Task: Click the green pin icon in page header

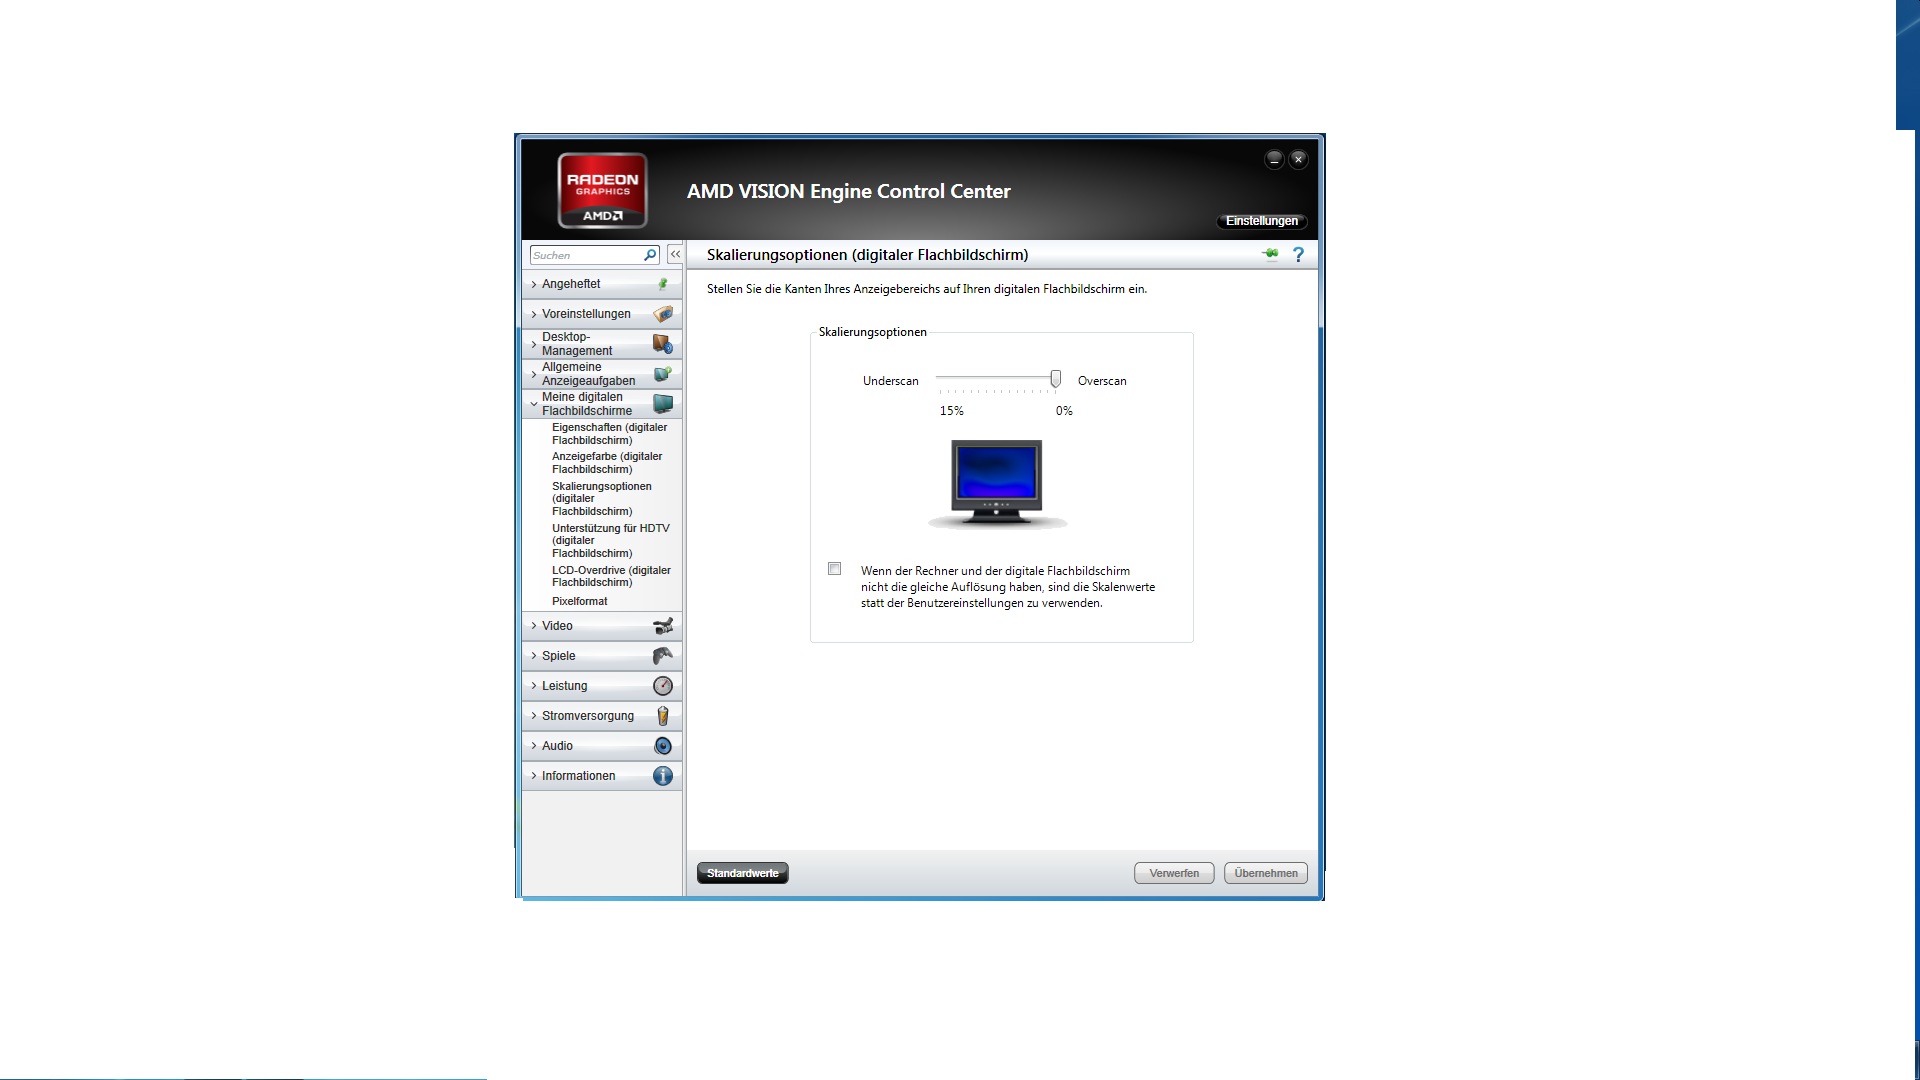Action: pyautogui.click(x=1270, y=254)
